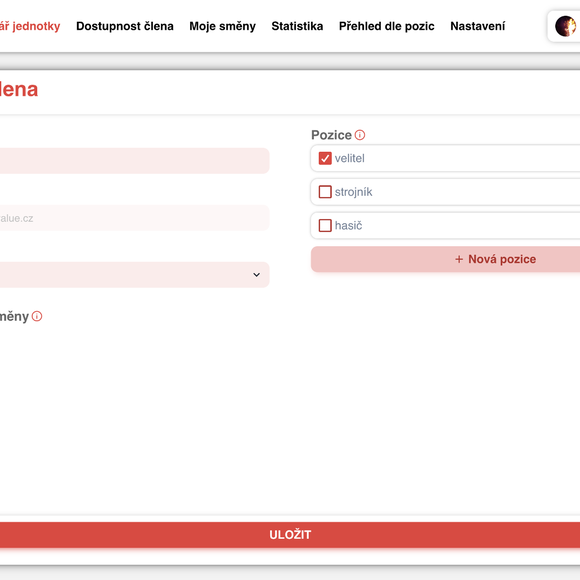Open Nastavení from the top navigation

click(478, 26)
